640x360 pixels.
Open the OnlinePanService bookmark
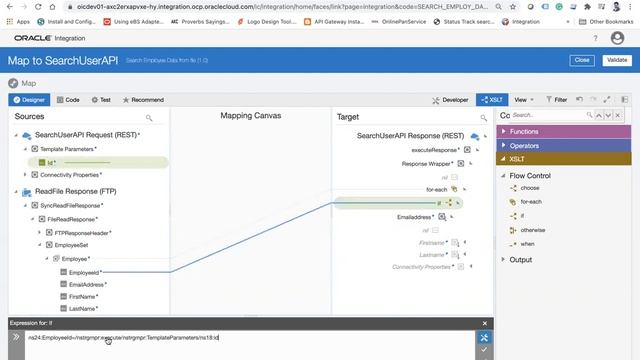click(399, 22)
